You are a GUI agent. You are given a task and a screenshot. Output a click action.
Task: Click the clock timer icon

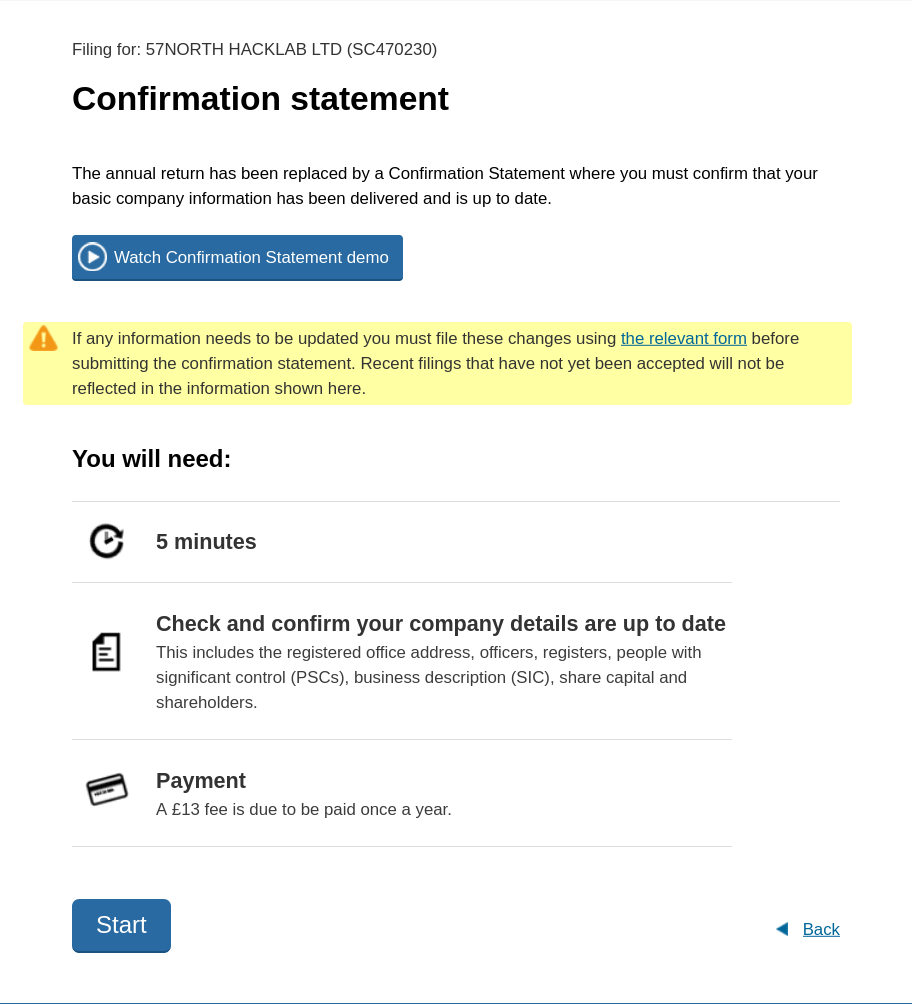106,541
